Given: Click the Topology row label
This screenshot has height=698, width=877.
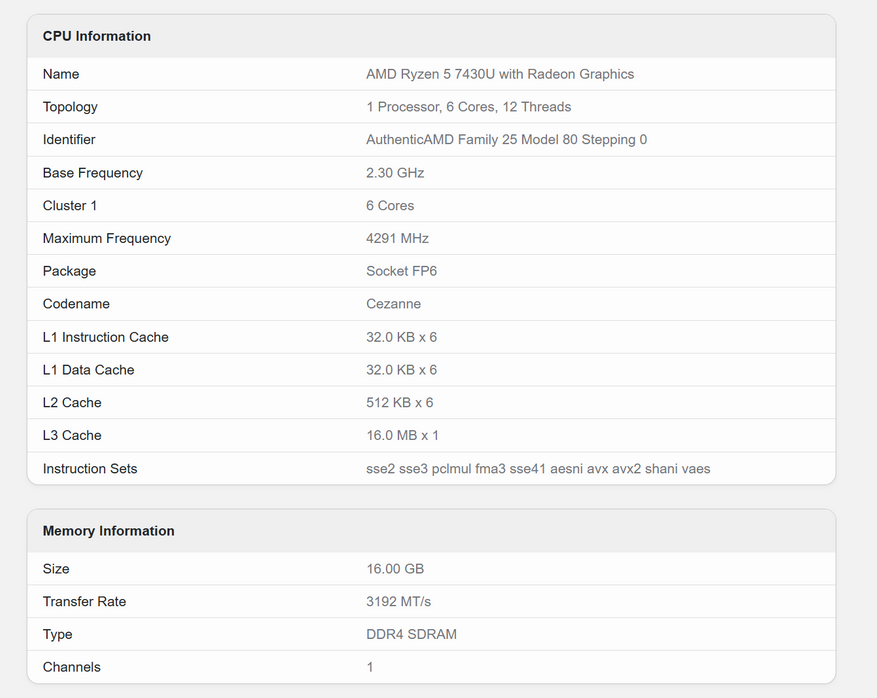Looking at the screenshot, I should (x=70, y=107).
